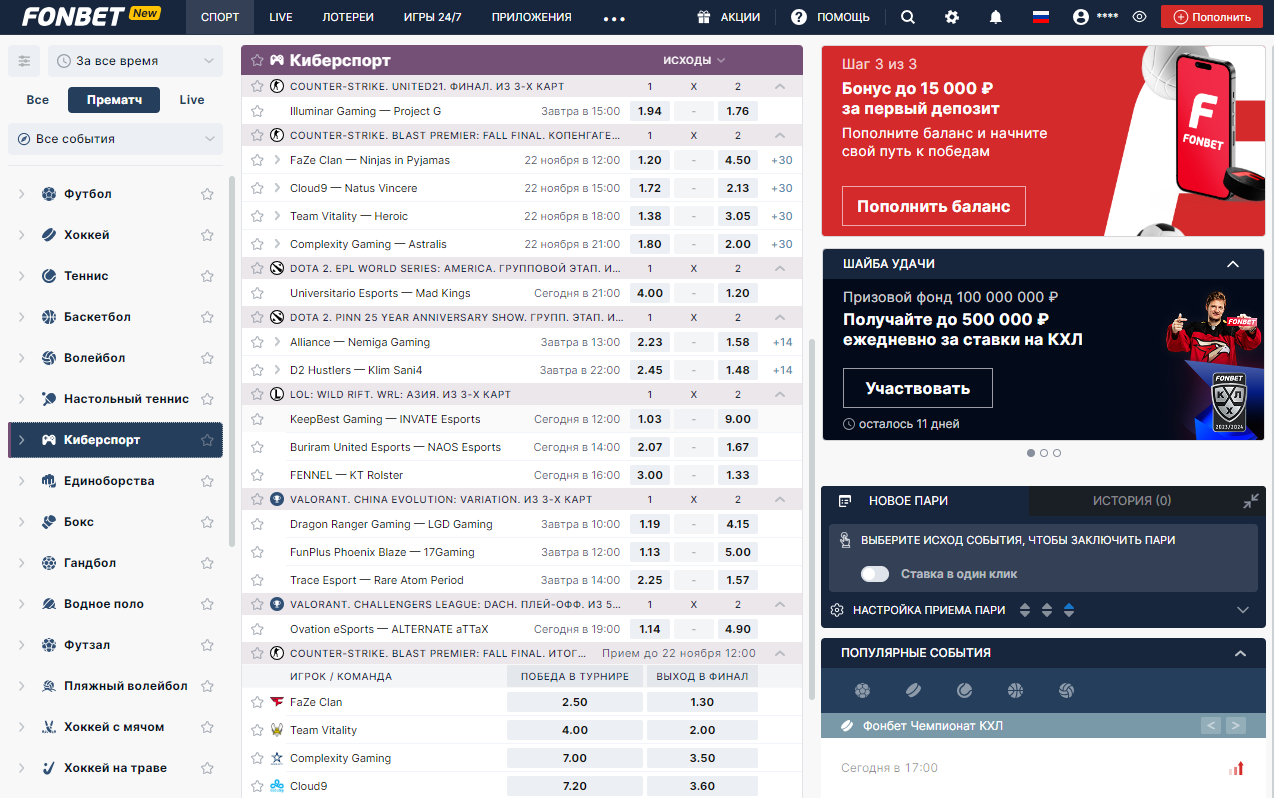
Task: Toggle Ставка в один клик switch
Action: tap(875, 574)
